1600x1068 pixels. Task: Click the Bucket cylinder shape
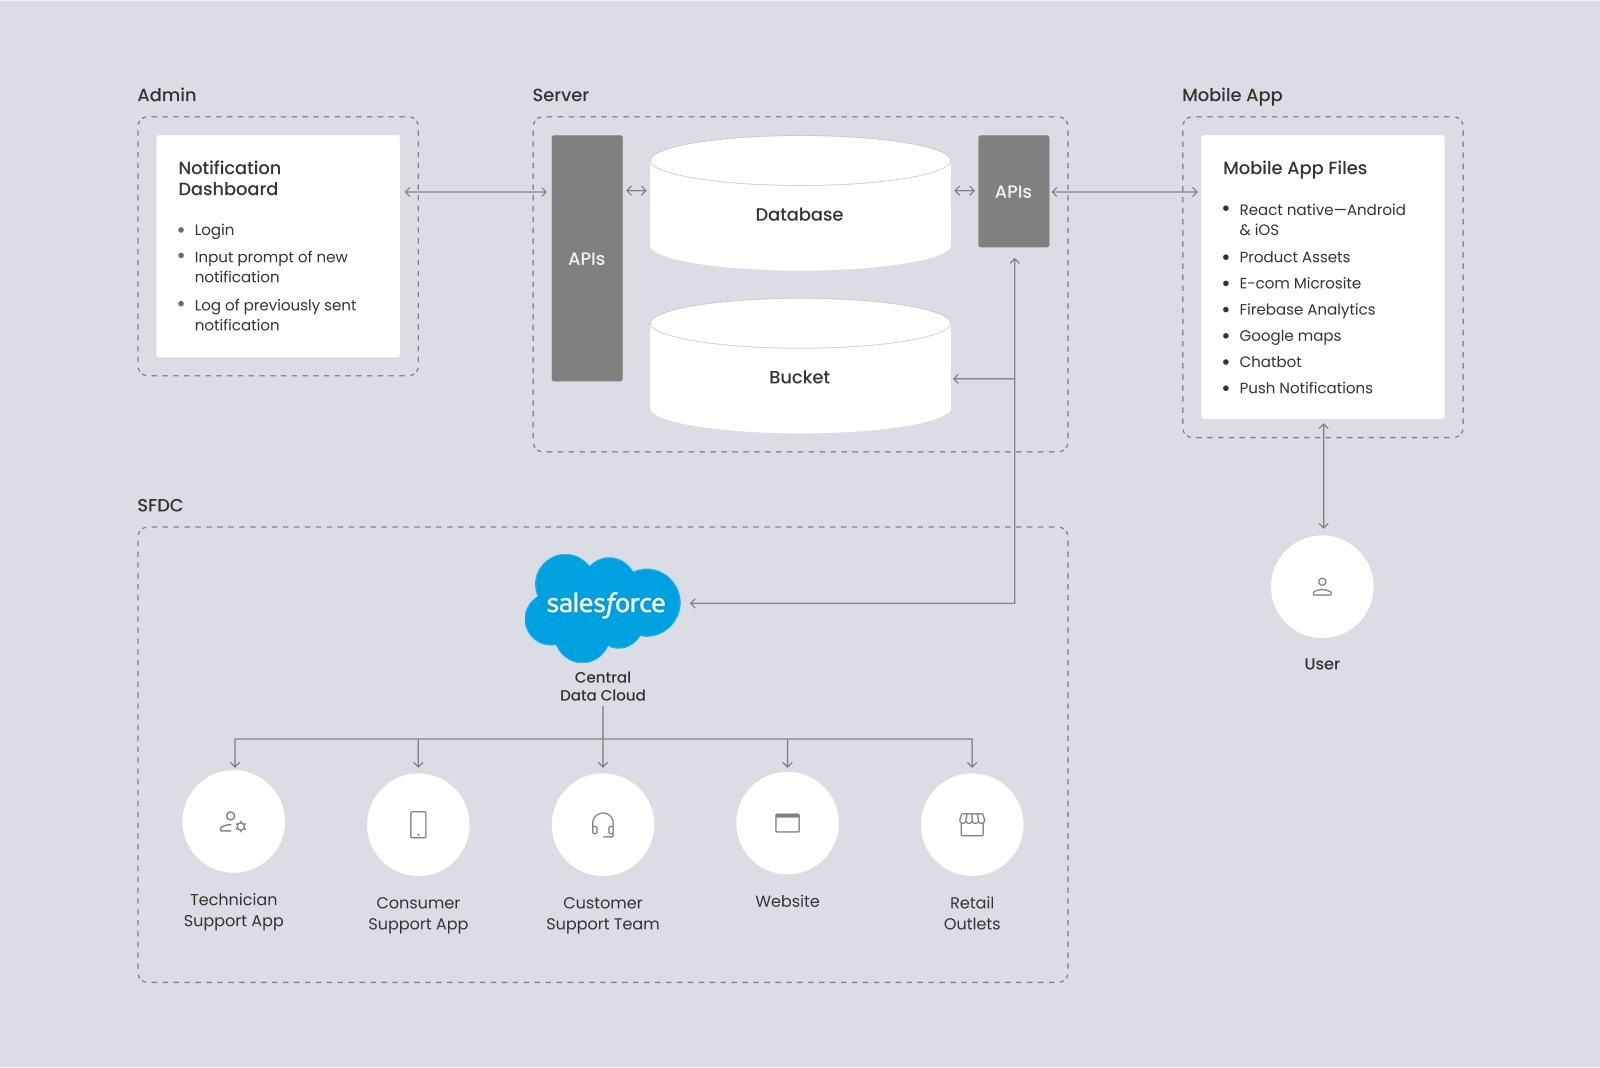pyautogui.click(x=799, y=377)
